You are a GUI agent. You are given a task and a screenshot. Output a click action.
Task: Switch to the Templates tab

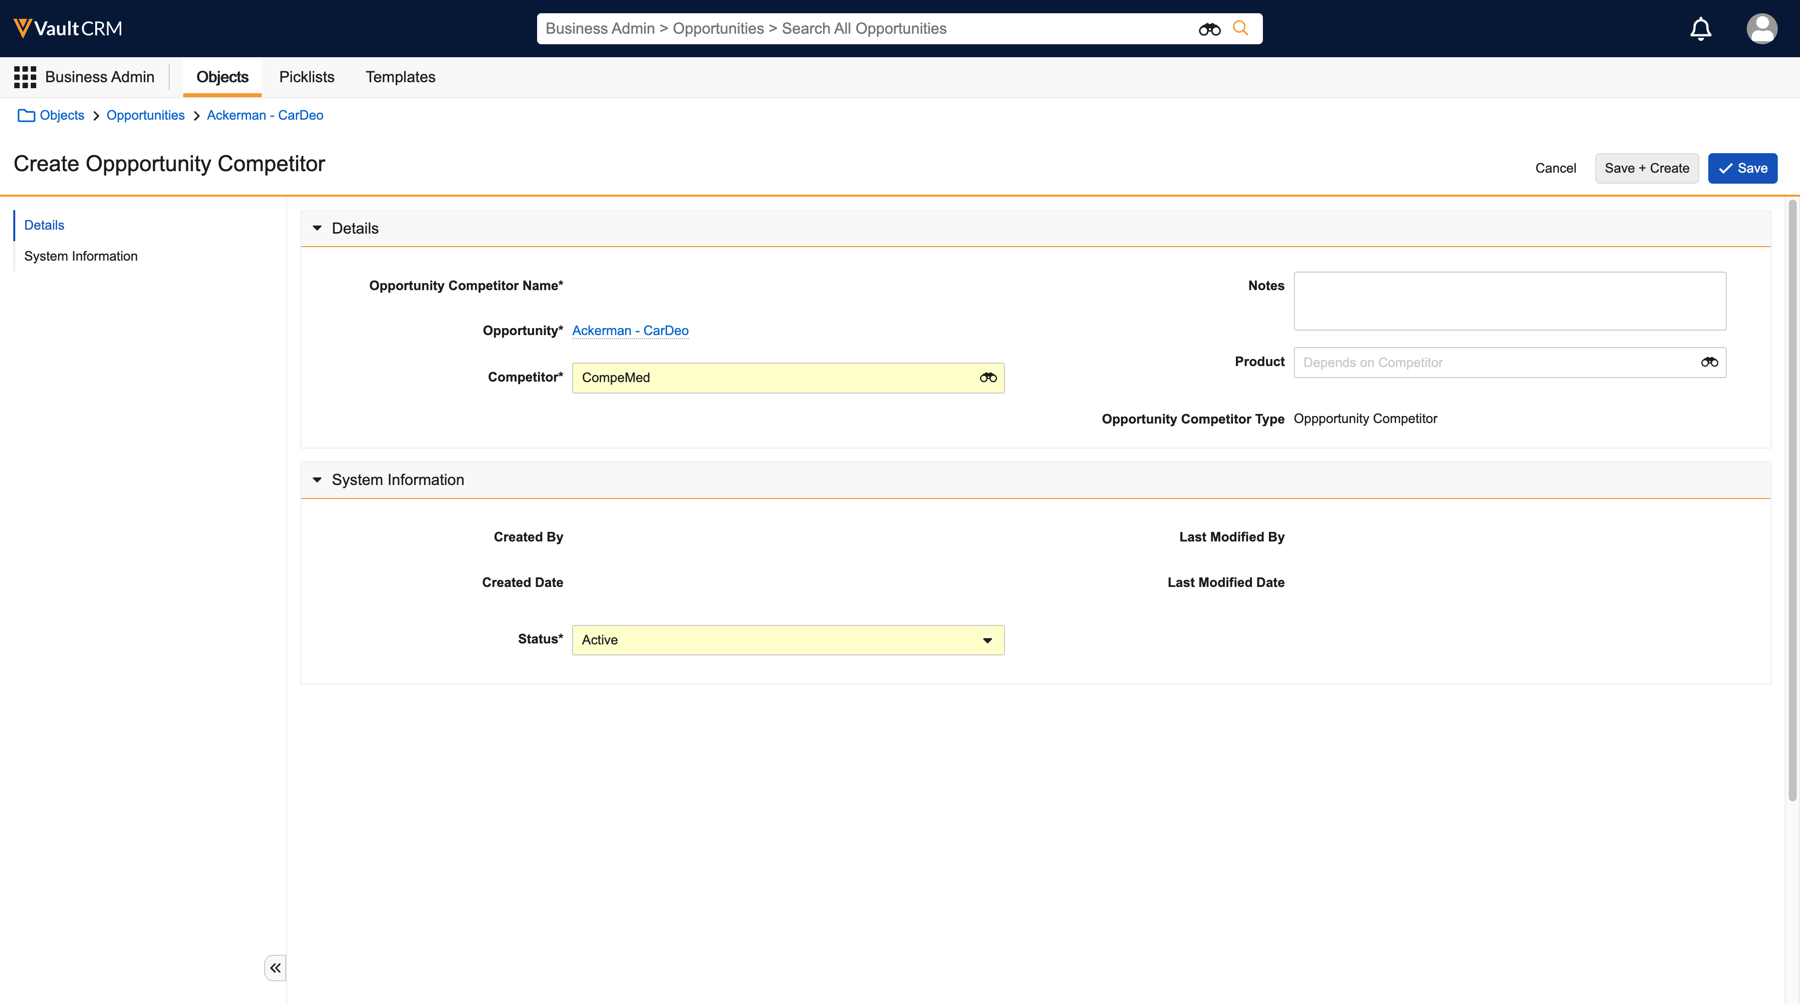[x=400, y=77]
